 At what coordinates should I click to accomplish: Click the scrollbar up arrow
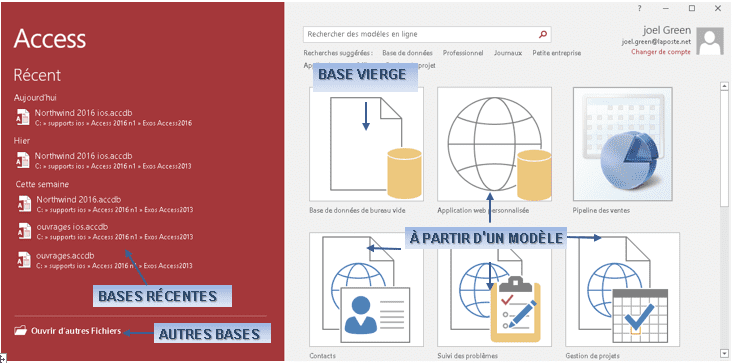pyautogui.click(x=724, y=86)
